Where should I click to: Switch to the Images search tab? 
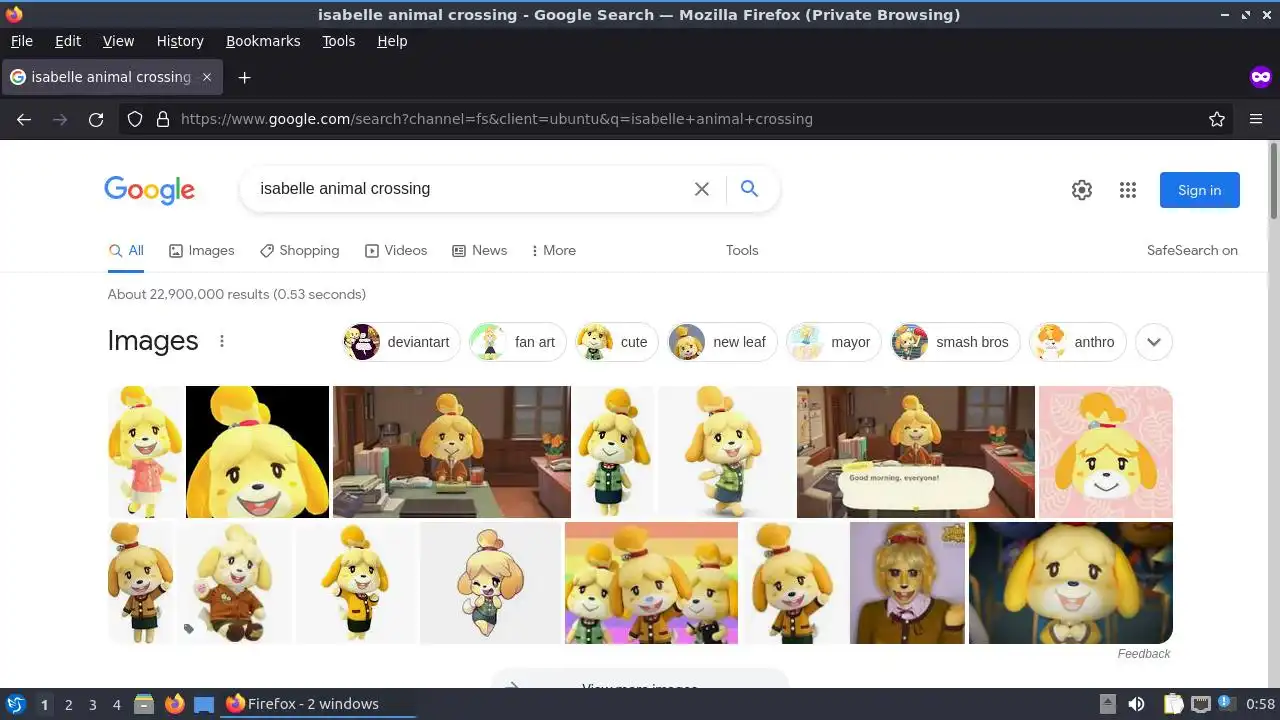click(x=201, y=251)
